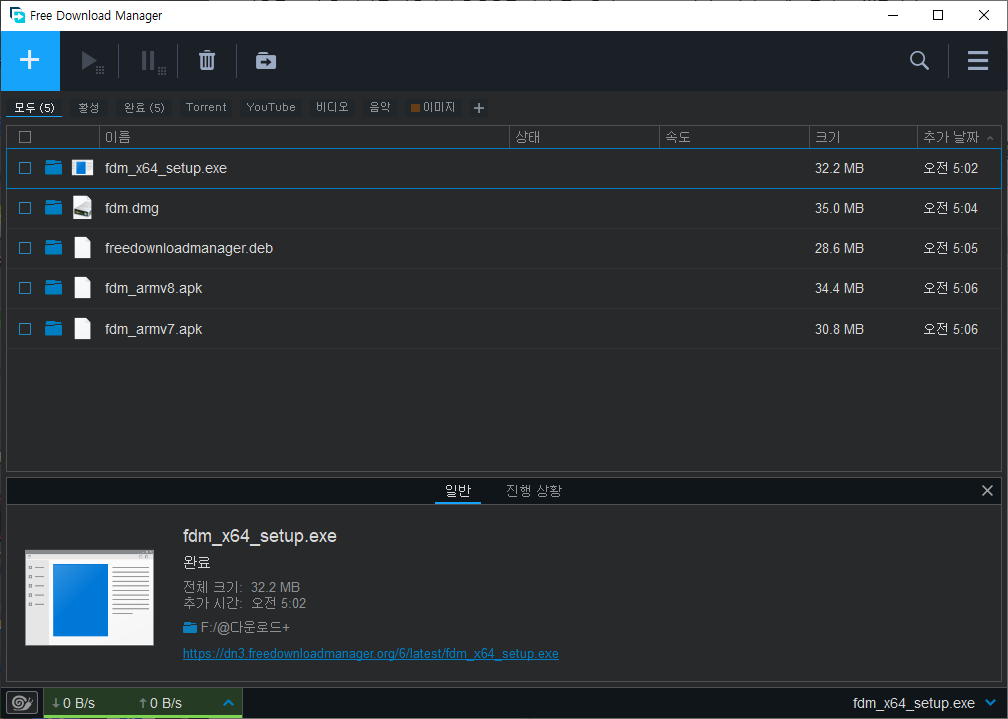Open folder icon for freedownloadmanager.deb row
The height and width of the screenshot is (719, 1008).
[x=54, y=248]
